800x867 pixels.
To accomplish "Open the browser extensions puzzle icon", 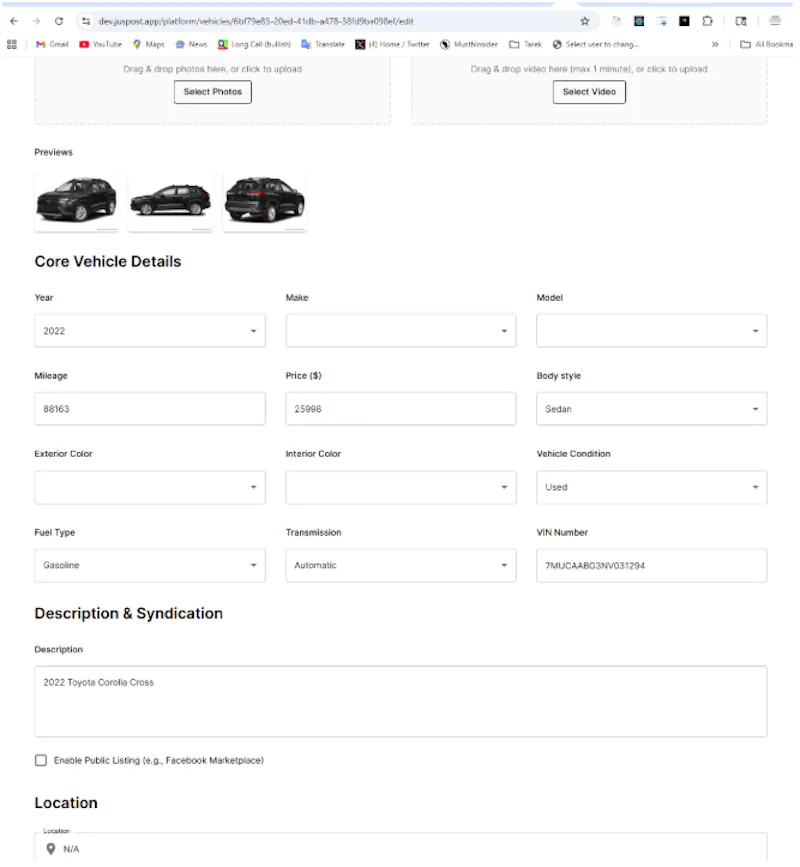I will click(707, 21).
